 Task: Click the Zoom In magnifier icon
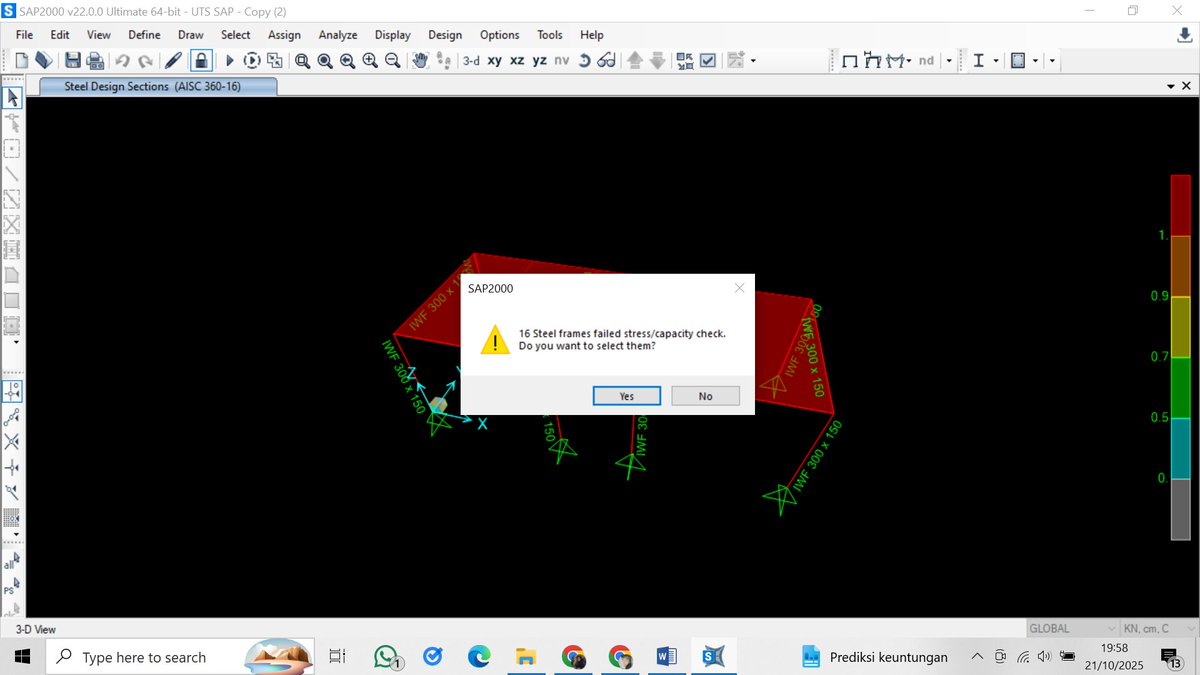pos(370,61)
